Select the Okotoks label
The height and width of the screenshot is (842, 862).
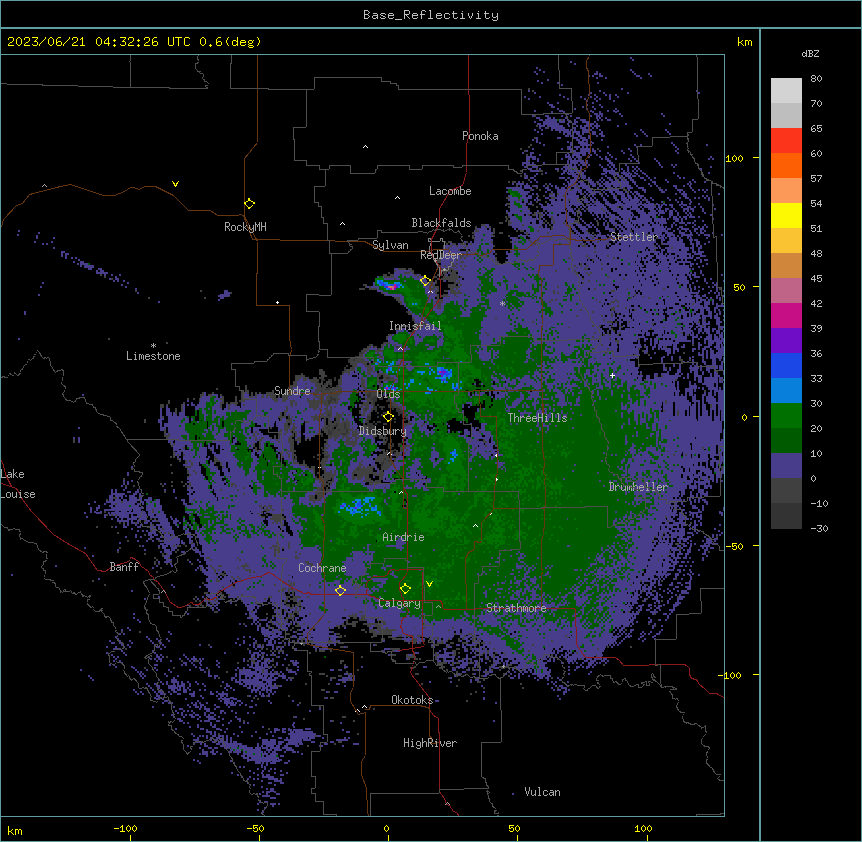coord(412,700)
